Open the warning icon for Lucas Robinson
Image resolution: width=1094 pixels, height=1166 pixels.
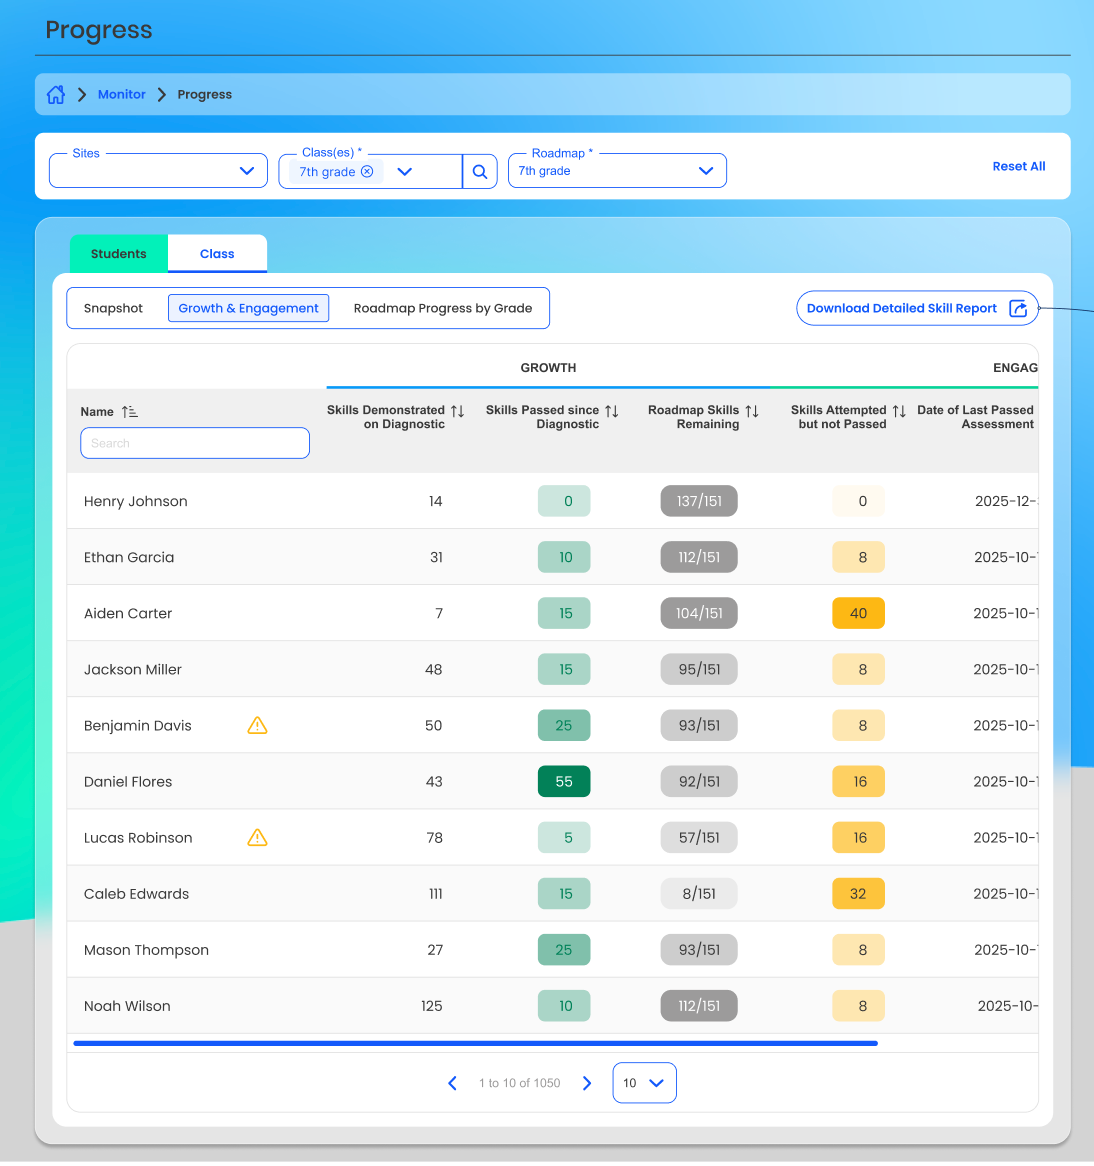pyautogui.click(x=257, y=837)
